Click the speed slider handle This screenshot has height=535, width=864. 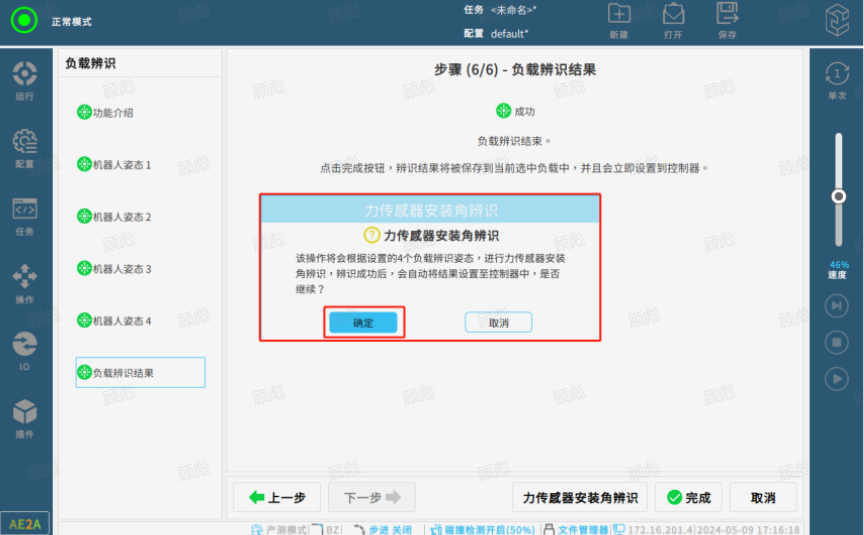point(838,197)
